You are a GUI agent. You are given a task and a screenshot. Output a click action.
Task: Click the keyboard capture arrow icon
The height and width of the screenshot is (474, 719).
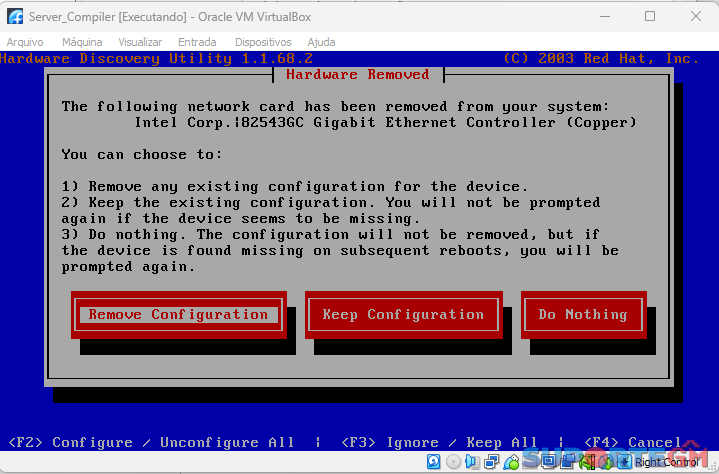(624, 462)
